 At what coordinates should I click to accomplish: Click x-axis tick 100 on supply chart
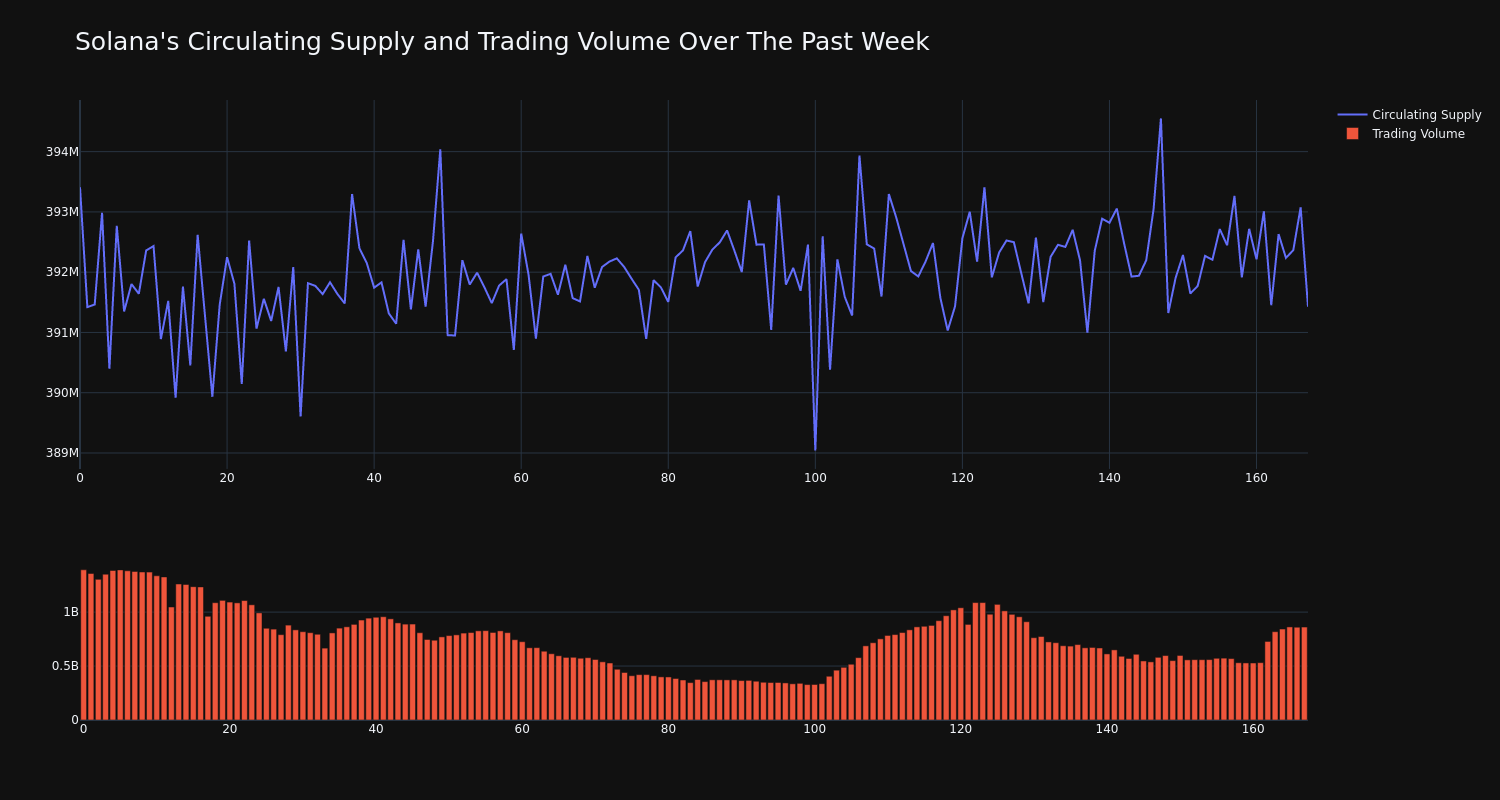coord(815,478)
